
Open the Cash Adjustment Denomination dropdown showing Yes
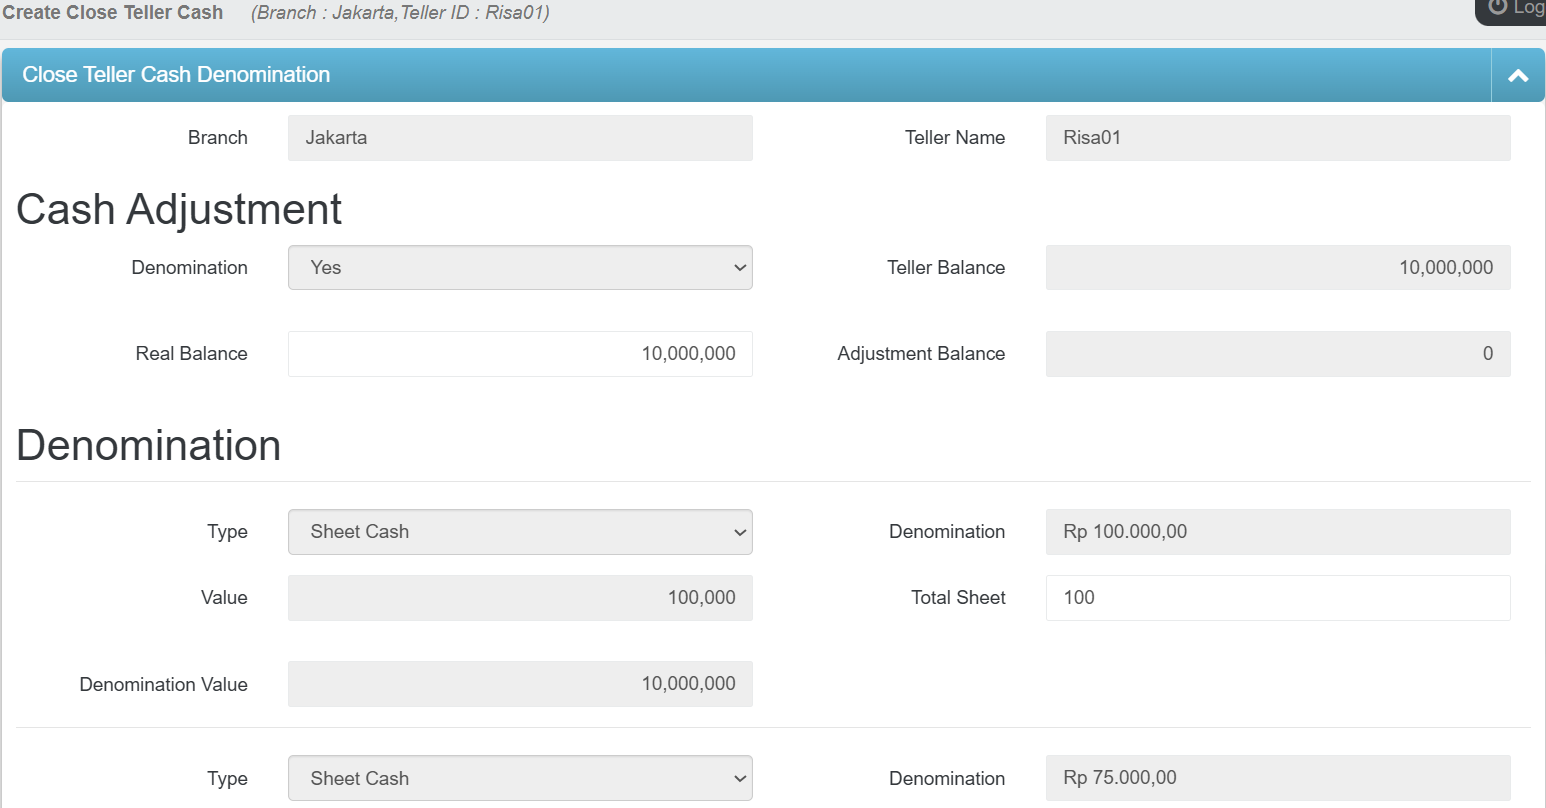tap(520, 268)
